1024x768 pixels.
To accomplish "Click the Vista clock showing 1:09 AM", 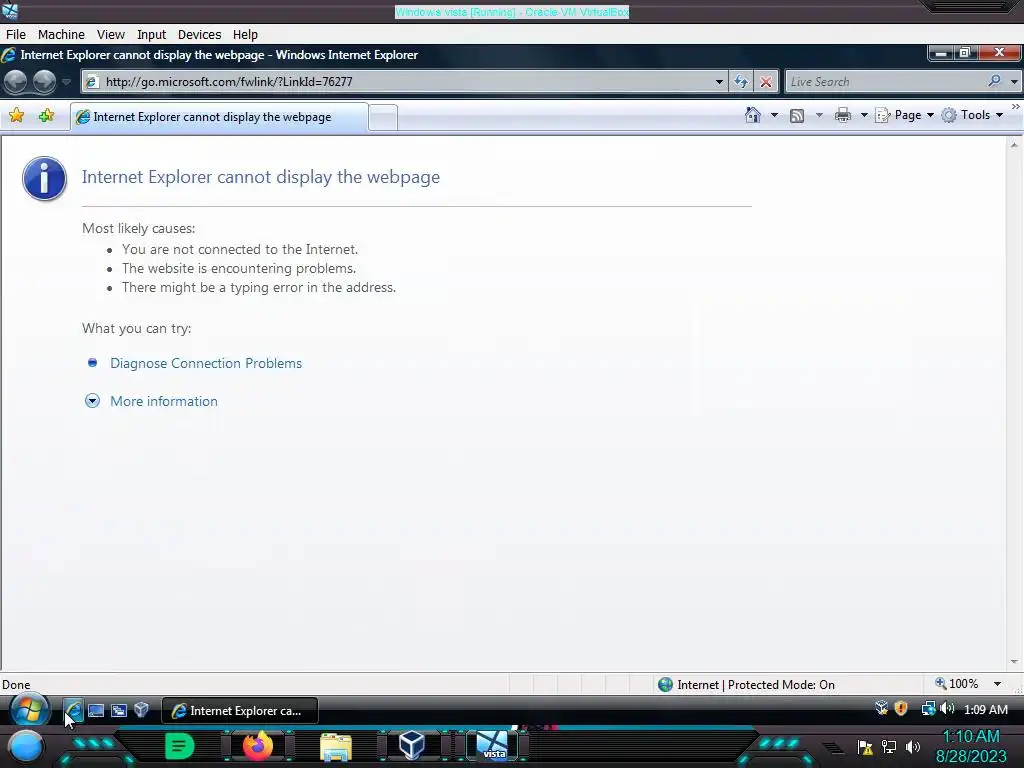I will point(985,709).
